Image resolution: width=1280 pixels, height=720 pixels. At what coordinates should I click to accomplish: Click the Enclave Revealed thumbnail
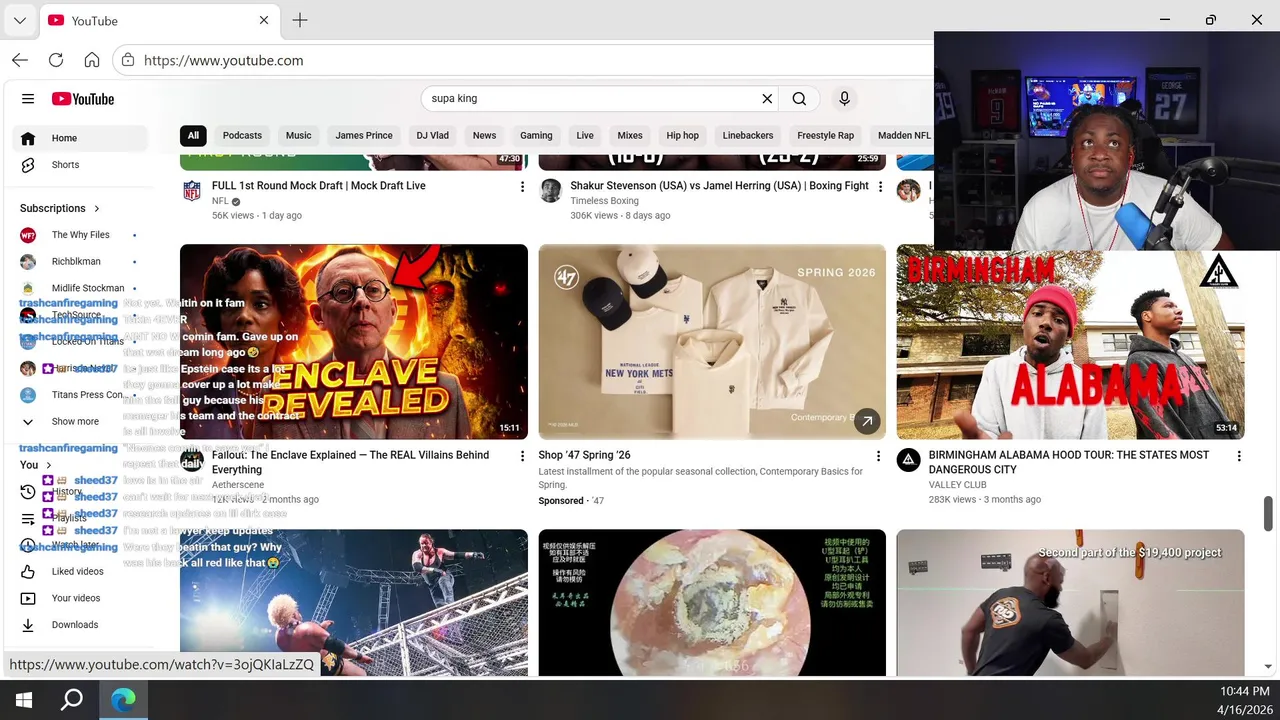[x=354, y=342]
